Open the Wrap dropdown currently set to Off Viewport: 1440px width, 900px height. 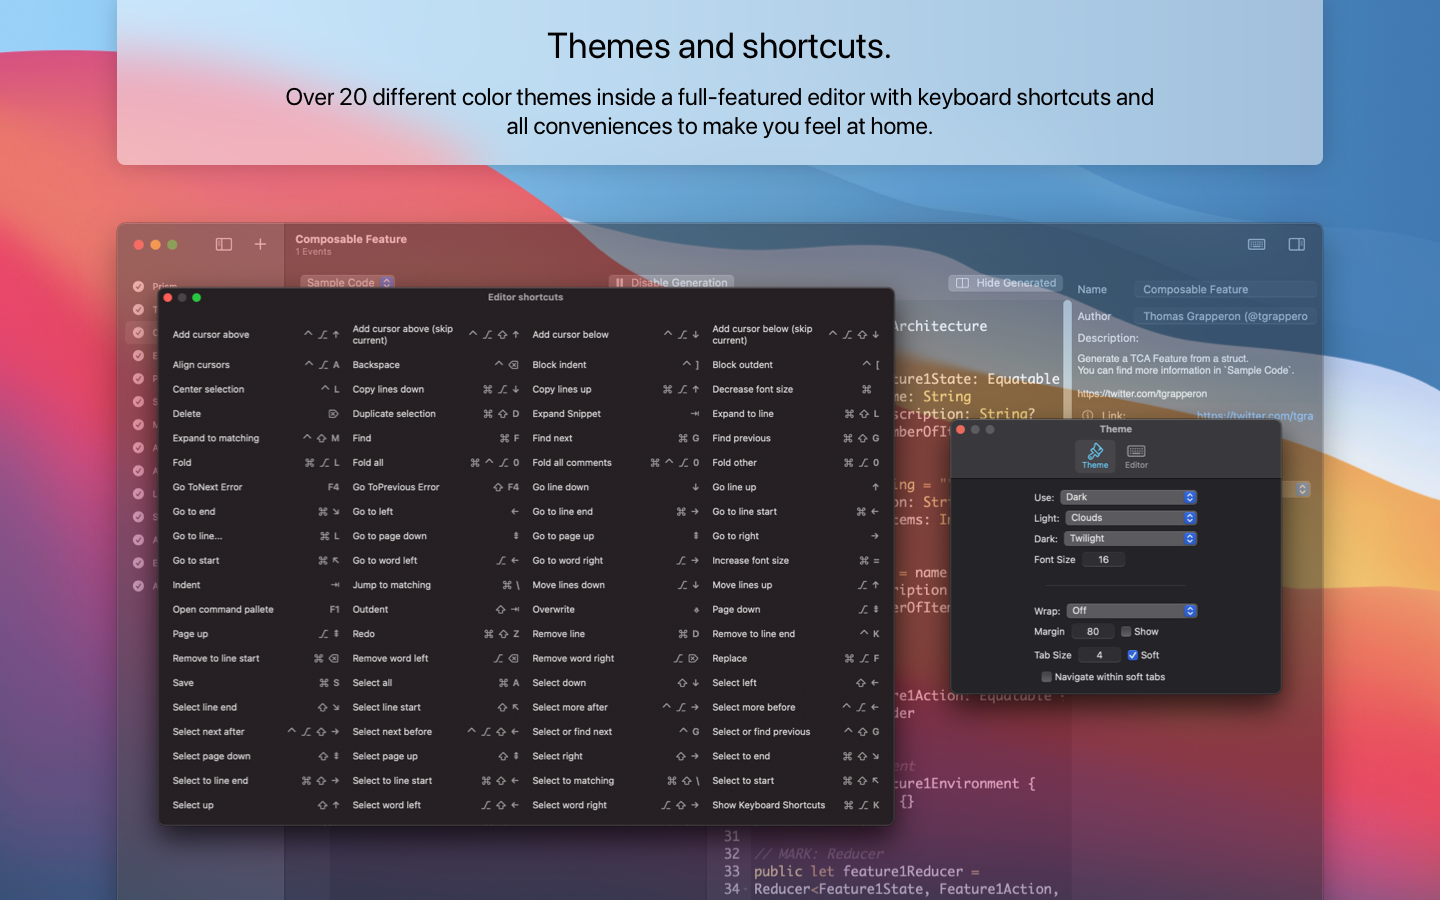click(x=1132, y=610)
